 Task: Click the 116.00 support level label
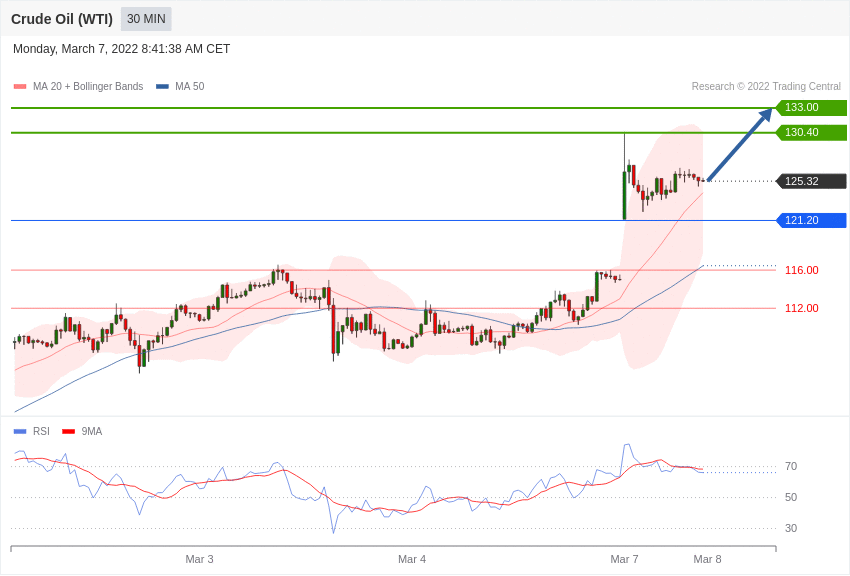[x=801, y=270]
